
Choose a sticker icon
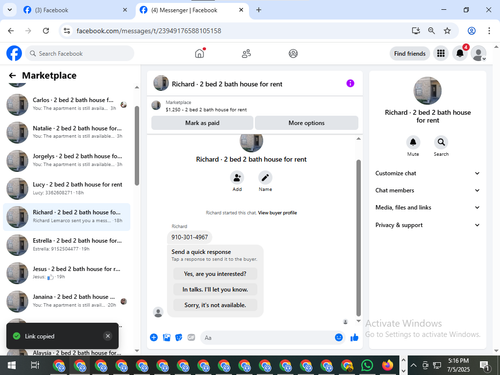[179, 338]
